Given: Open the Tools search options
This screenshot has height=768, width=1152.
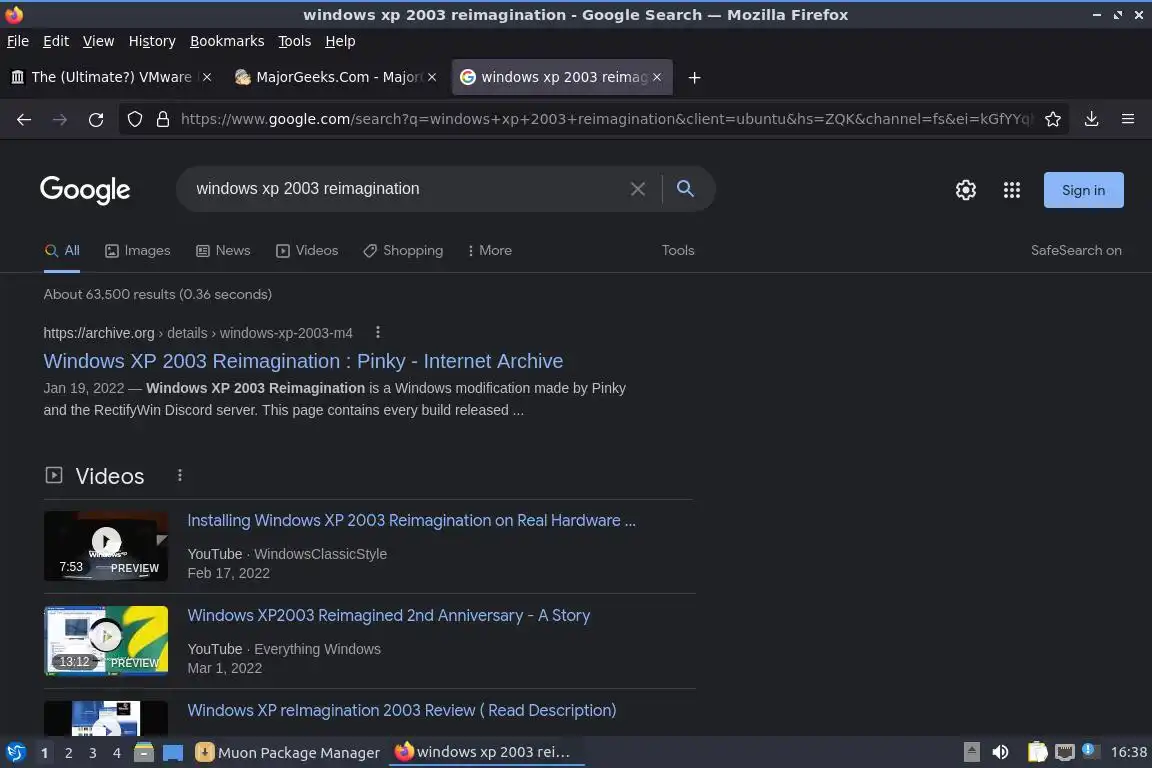Looking at the screenshot, I should click(x=677, y=251).
